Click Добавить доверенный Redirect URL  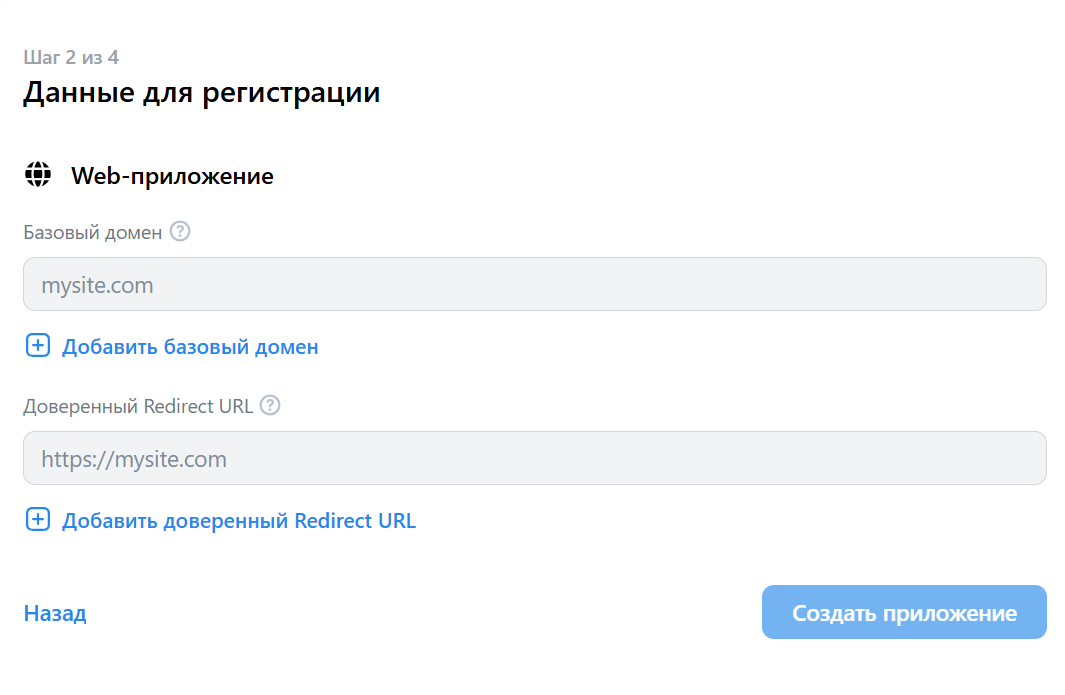(x=239, y=519)
